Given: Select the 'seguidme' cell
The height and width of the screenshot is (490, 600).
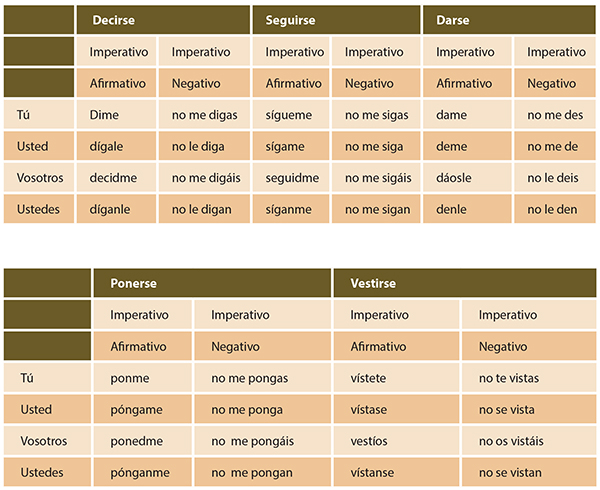Looking at the screenshot, I should 291,178.
